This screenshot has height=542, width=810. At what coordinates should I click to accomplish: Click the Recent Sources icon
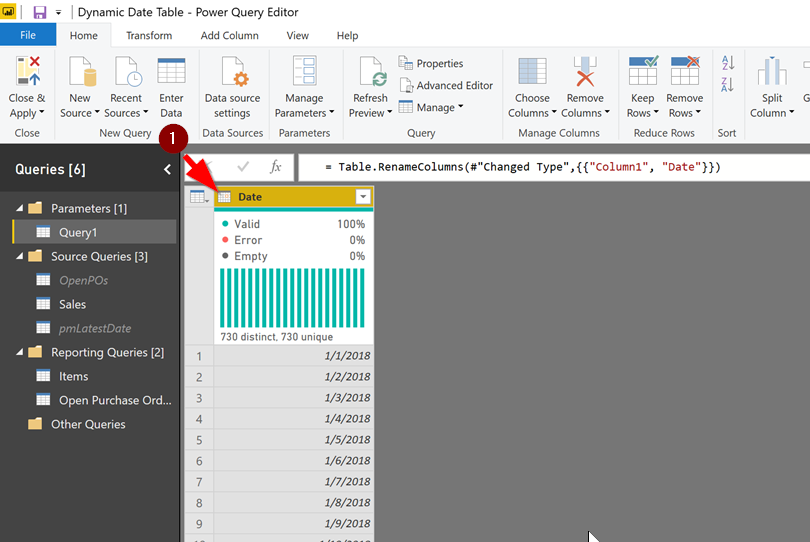click(x=128, y=71)
